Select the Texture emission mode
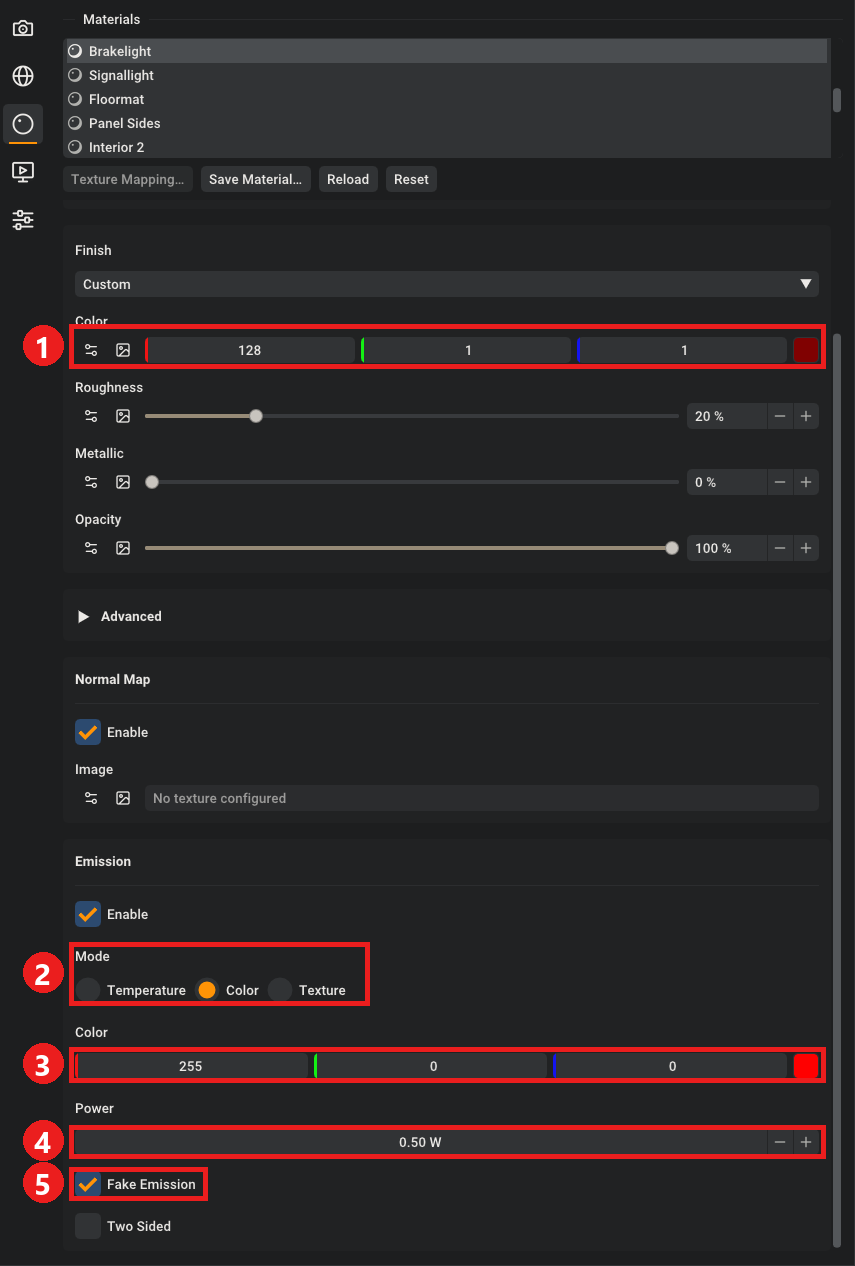The image size is (855, 1266). point(280,990)
